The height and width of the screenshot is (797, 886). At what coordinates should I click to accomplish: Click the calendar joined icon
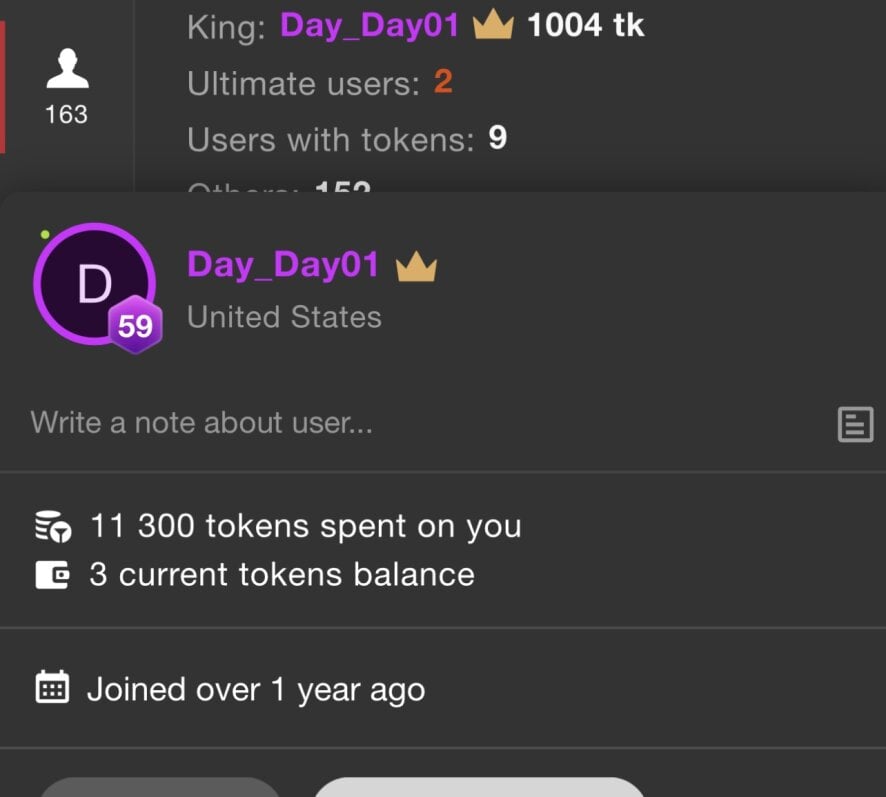click(53, 687)
